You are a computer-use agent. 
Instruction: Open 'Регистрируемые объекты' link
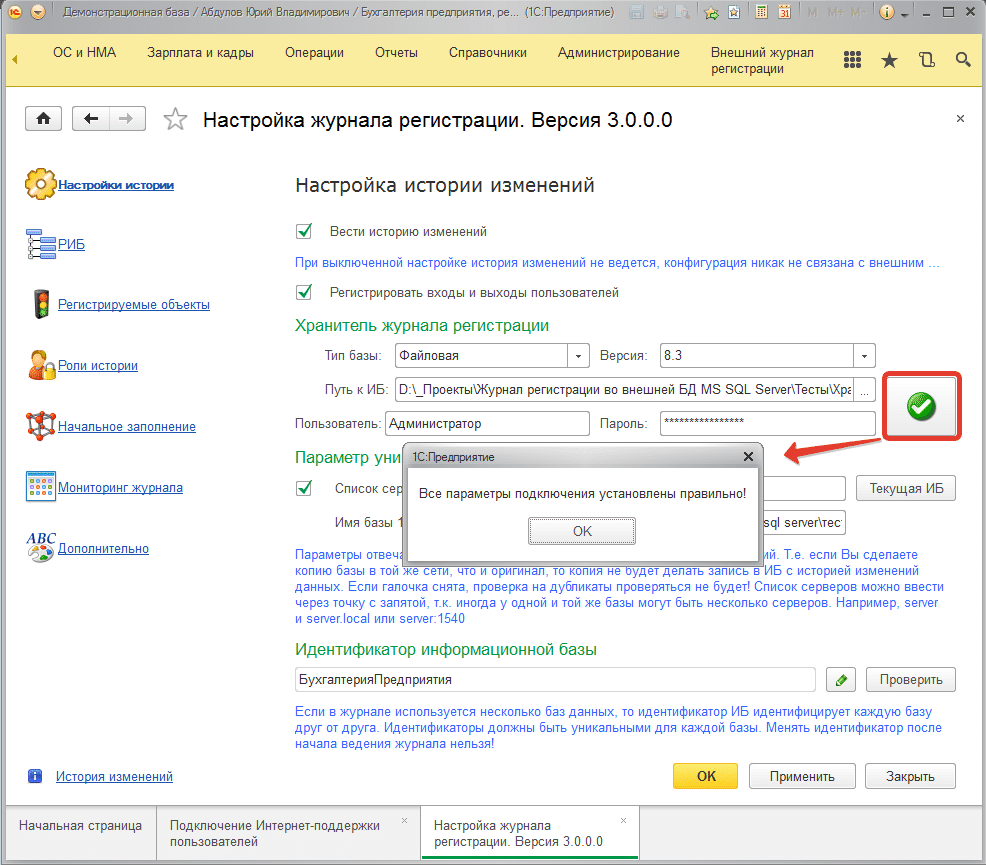(133, 305)
